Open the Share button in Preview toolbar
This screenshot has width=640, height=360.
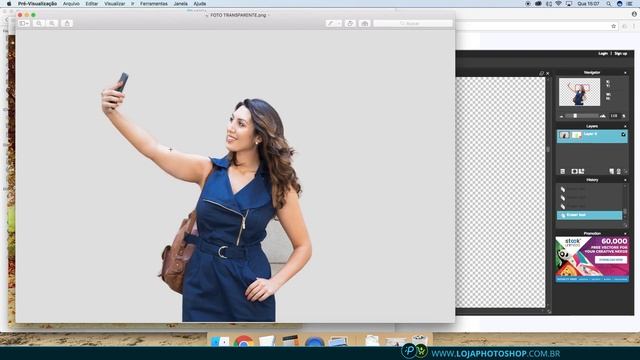pyautogui.click(x=67, y=24)
